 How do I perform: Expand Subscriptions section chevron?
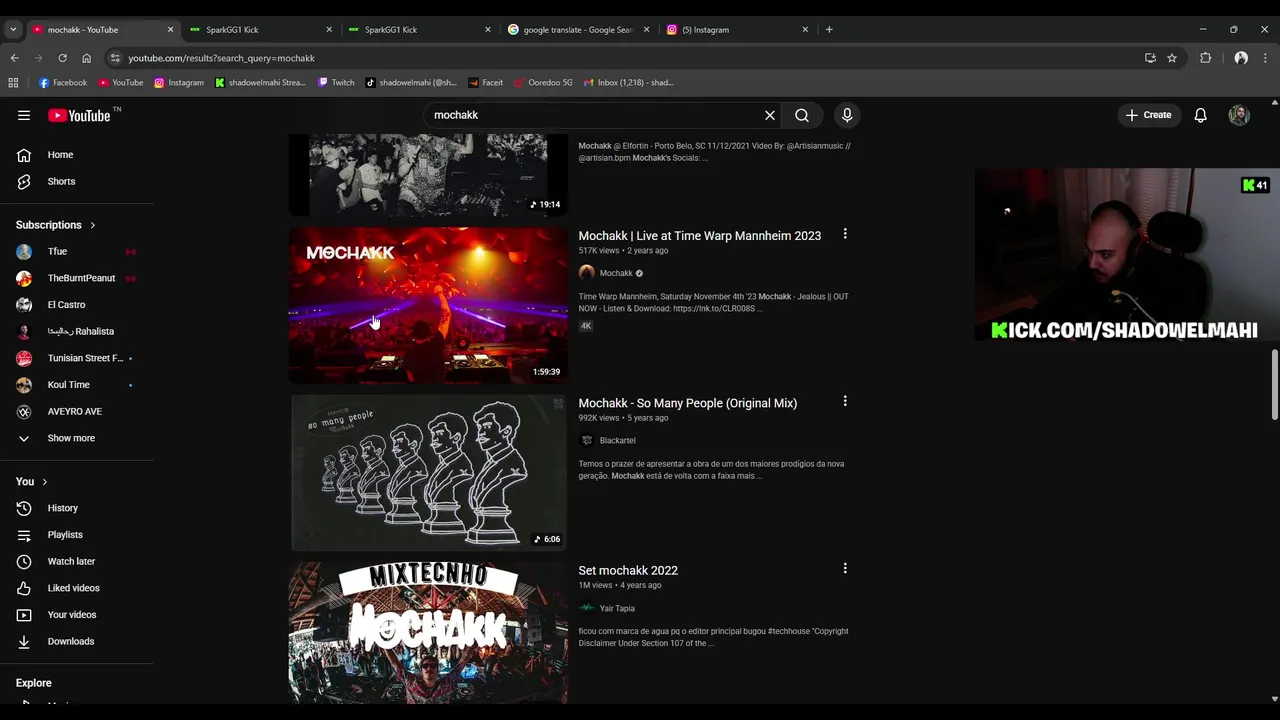click(93, 225)
